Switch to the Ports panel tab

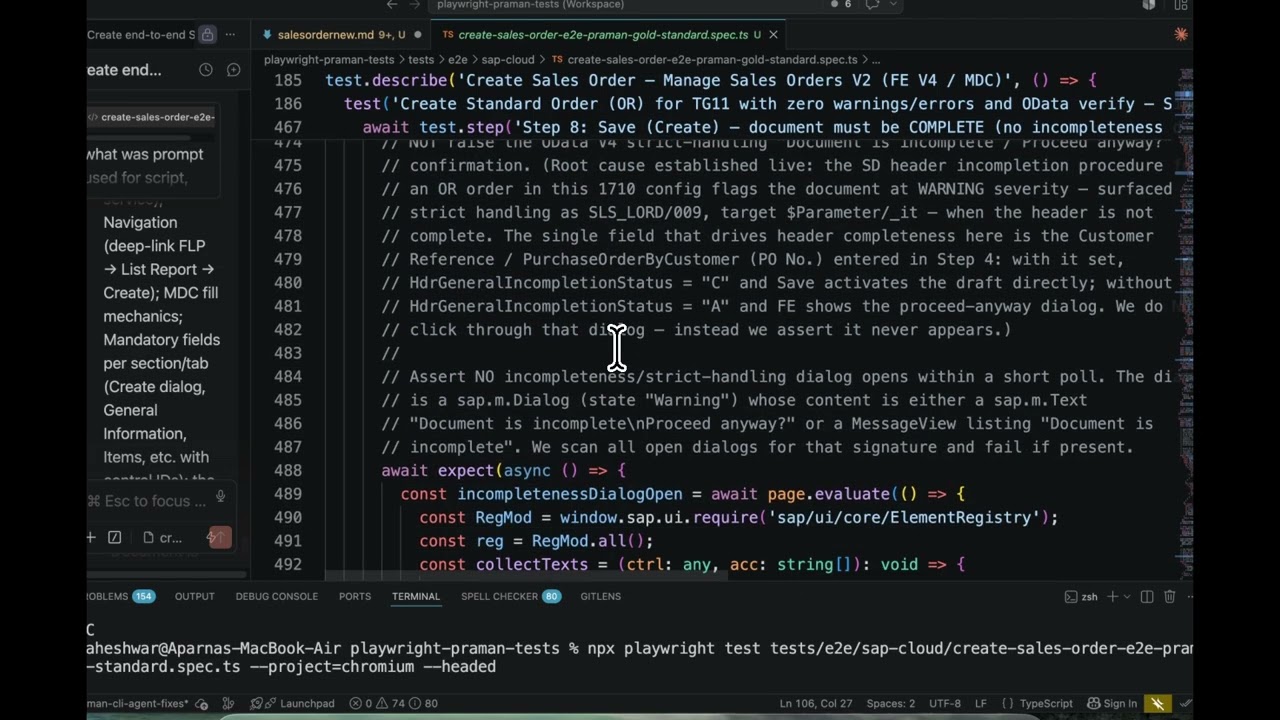[355, 596]
